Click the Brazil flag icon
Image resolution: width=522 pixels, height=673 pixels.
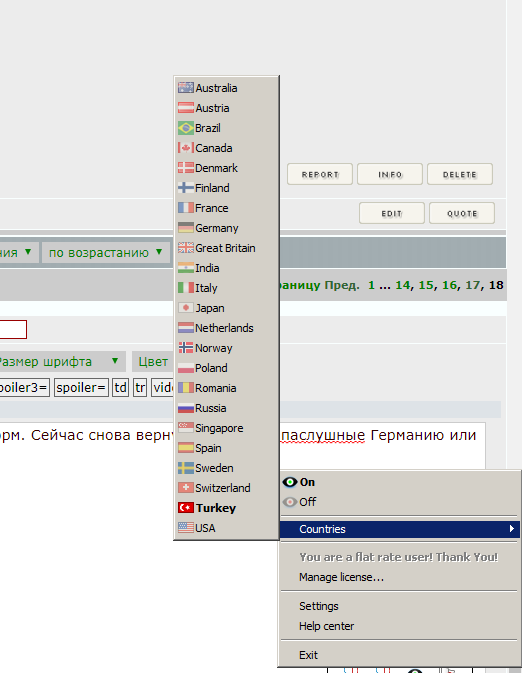pyautogui.click(x=186, y=128)
